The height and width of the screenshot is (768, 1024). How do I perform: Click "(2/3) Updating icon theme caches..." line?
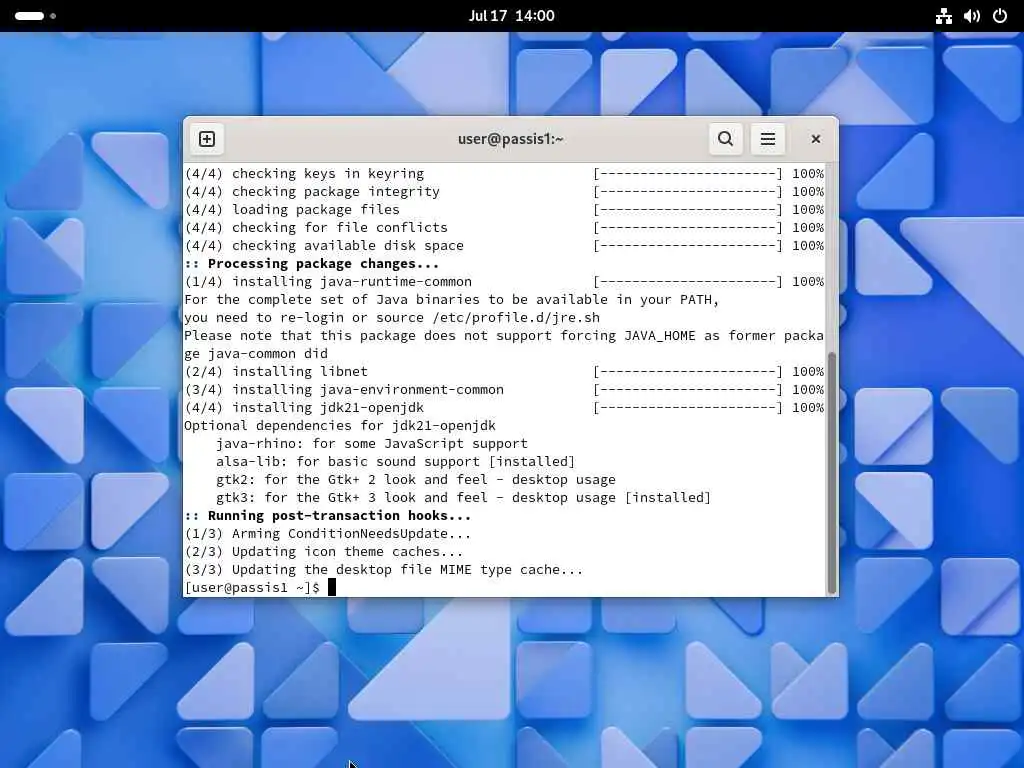pos(323,552)
